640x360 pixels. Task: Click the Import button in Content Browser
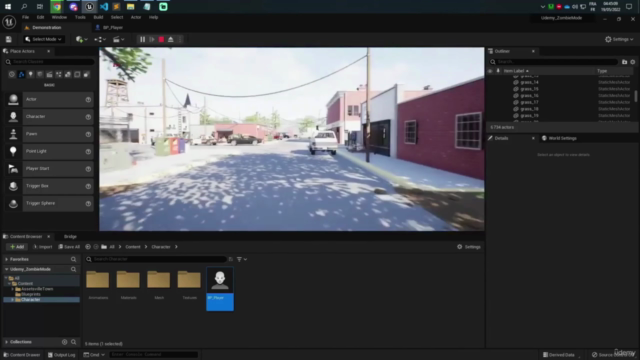42,247
